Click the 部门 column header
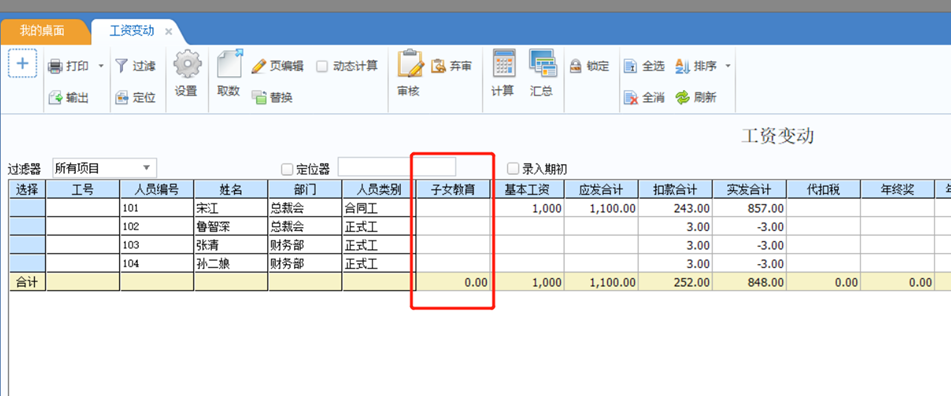 click(305, 190)
